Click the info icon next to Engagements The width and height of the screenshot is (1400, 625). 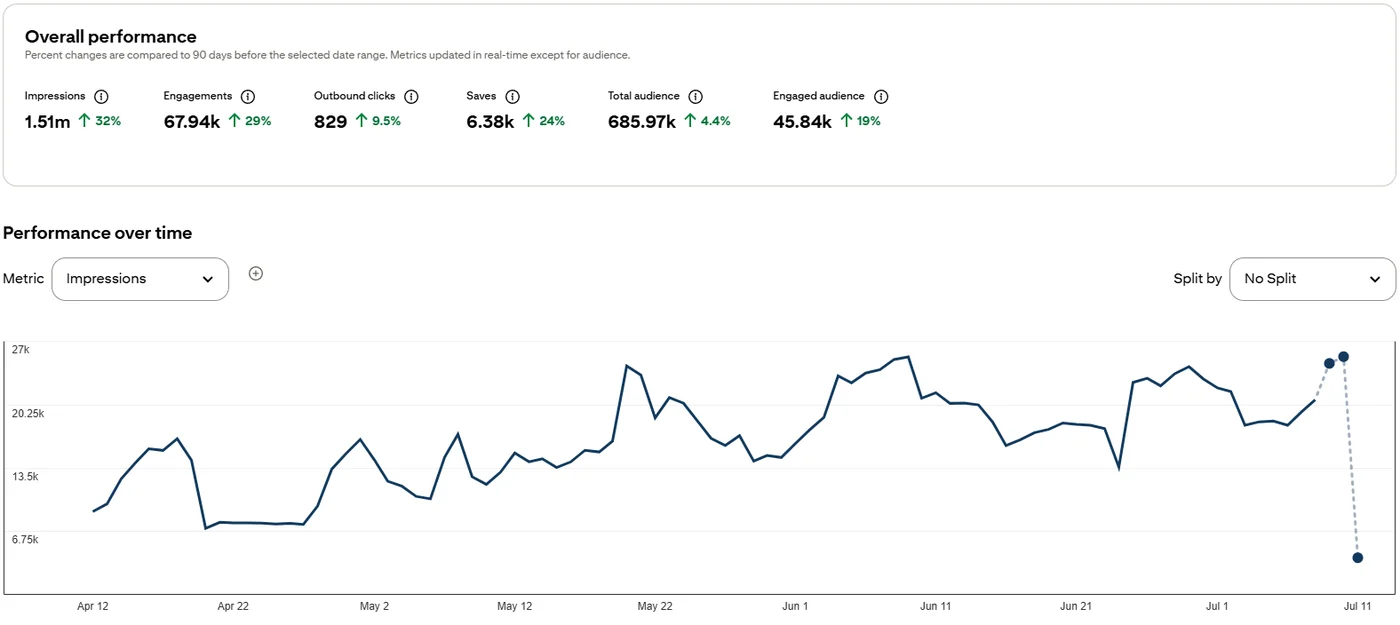point(248,97)
